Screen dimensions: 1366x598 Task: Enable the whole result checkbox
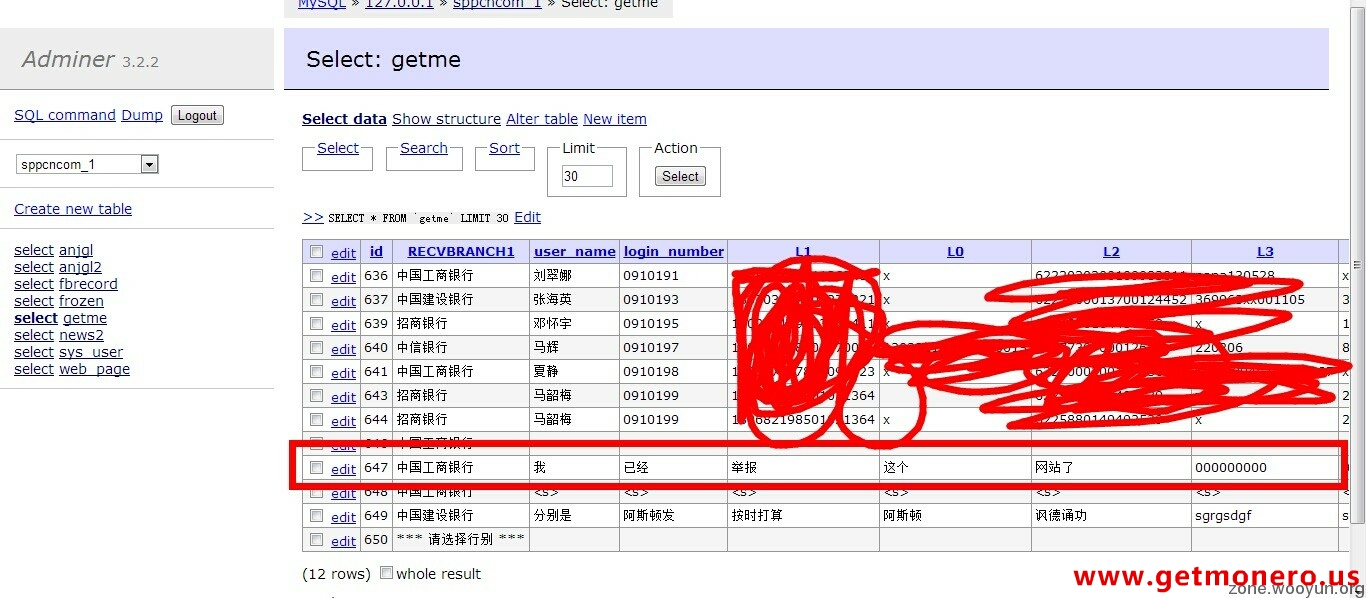coord(387,573)
